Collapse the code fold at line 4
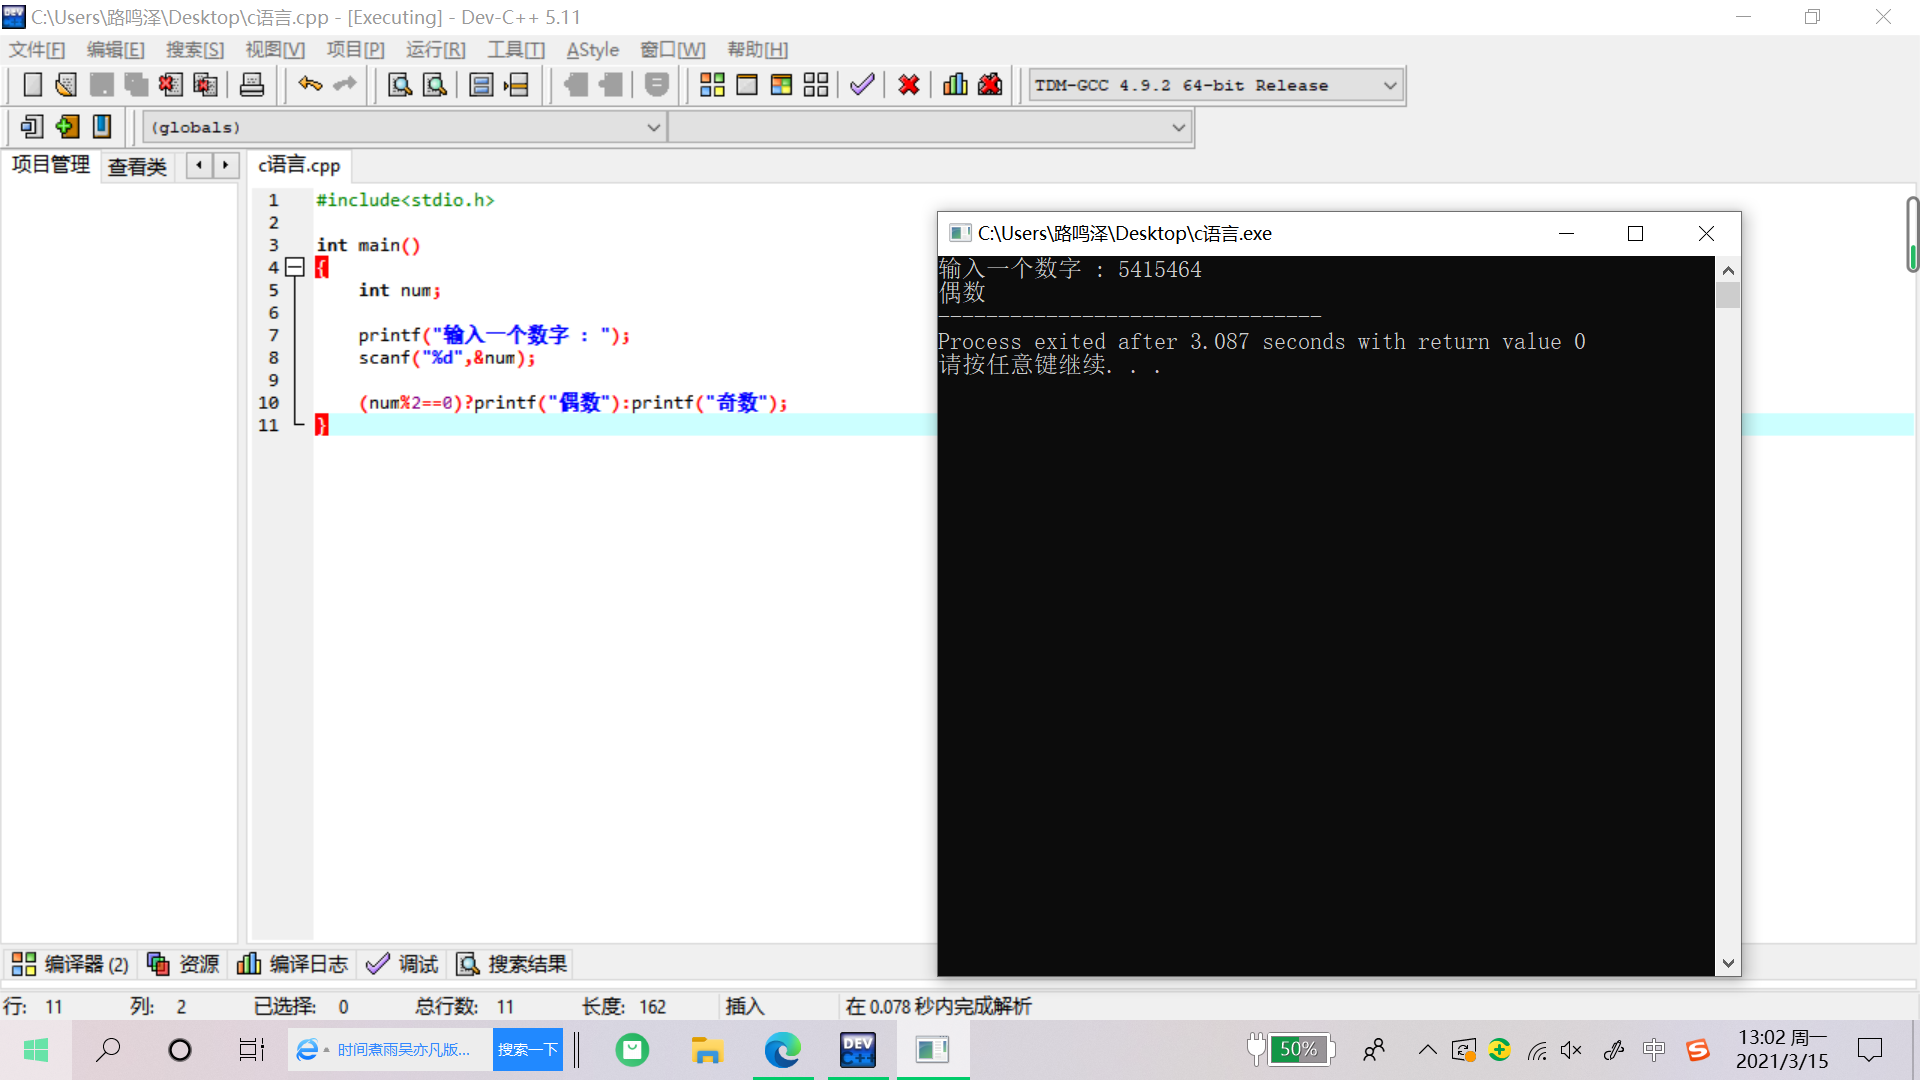The width and height of the screenshot is (1920, 1080). click(295, 267)
